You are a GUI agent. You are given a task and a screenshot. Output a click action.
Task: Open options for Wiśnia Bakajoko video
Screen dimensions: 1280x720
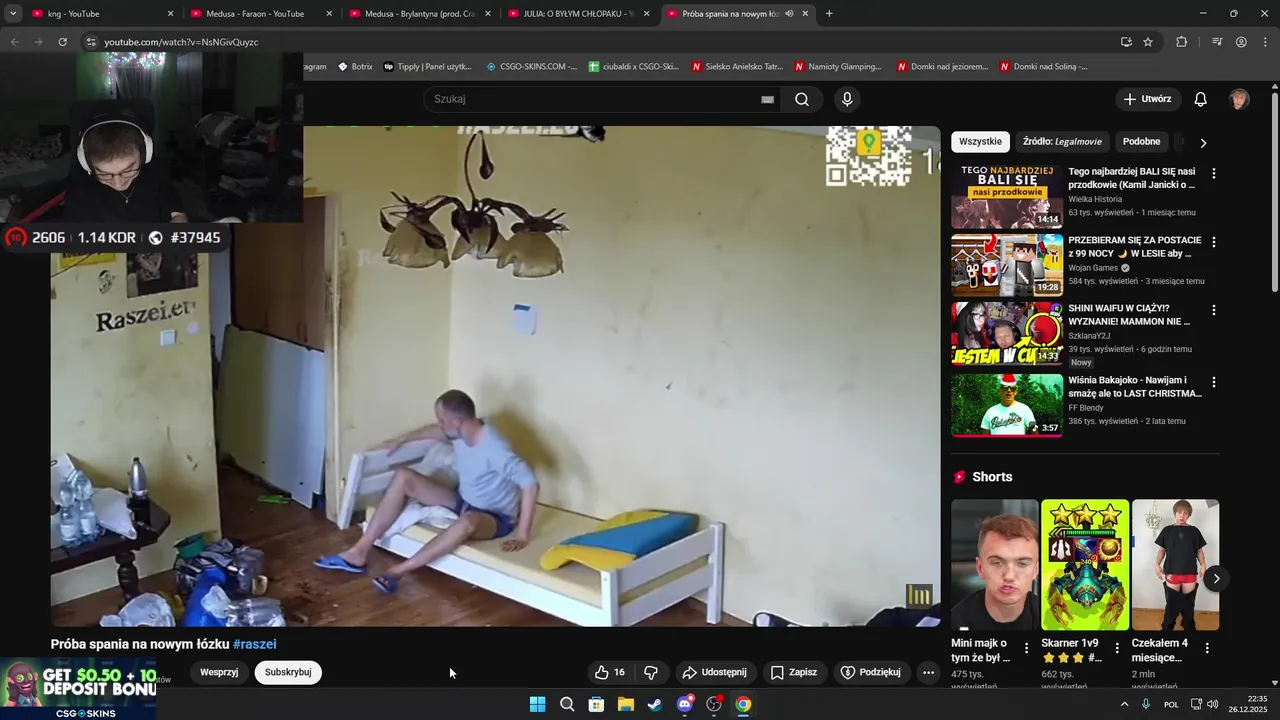tap(1214, 382)
